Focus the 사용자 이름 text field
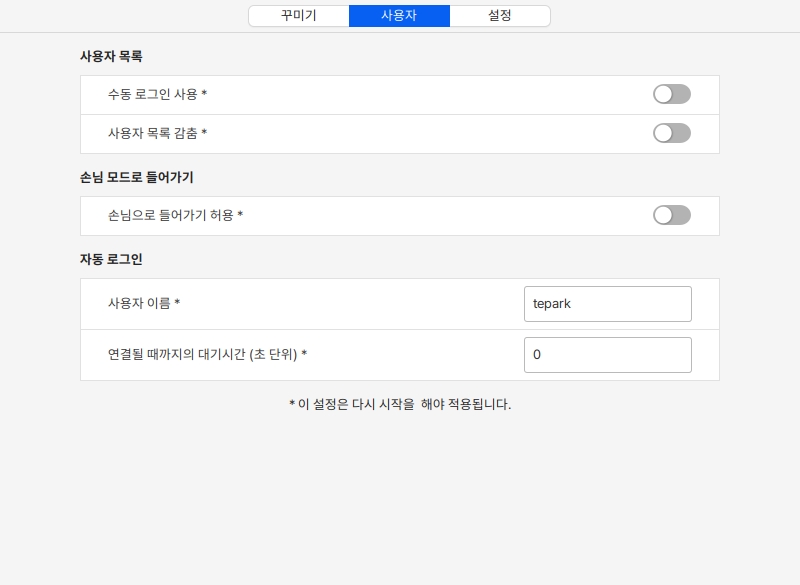800x585 pixels. pyautogui.click(x=607, y=304)
